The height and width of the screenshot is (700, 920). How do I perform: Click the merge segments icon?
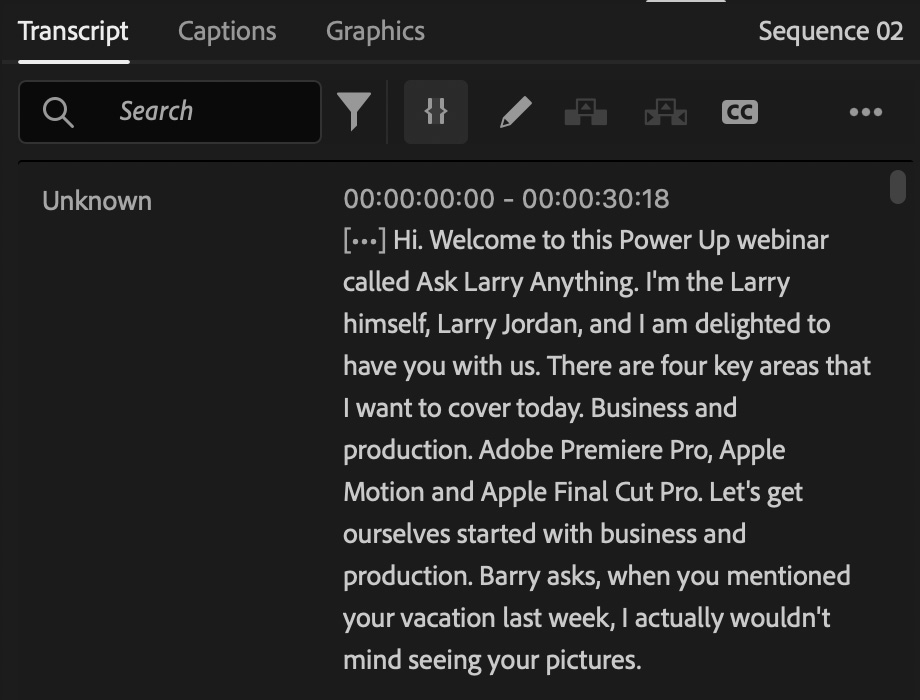[x=665, y=112]
